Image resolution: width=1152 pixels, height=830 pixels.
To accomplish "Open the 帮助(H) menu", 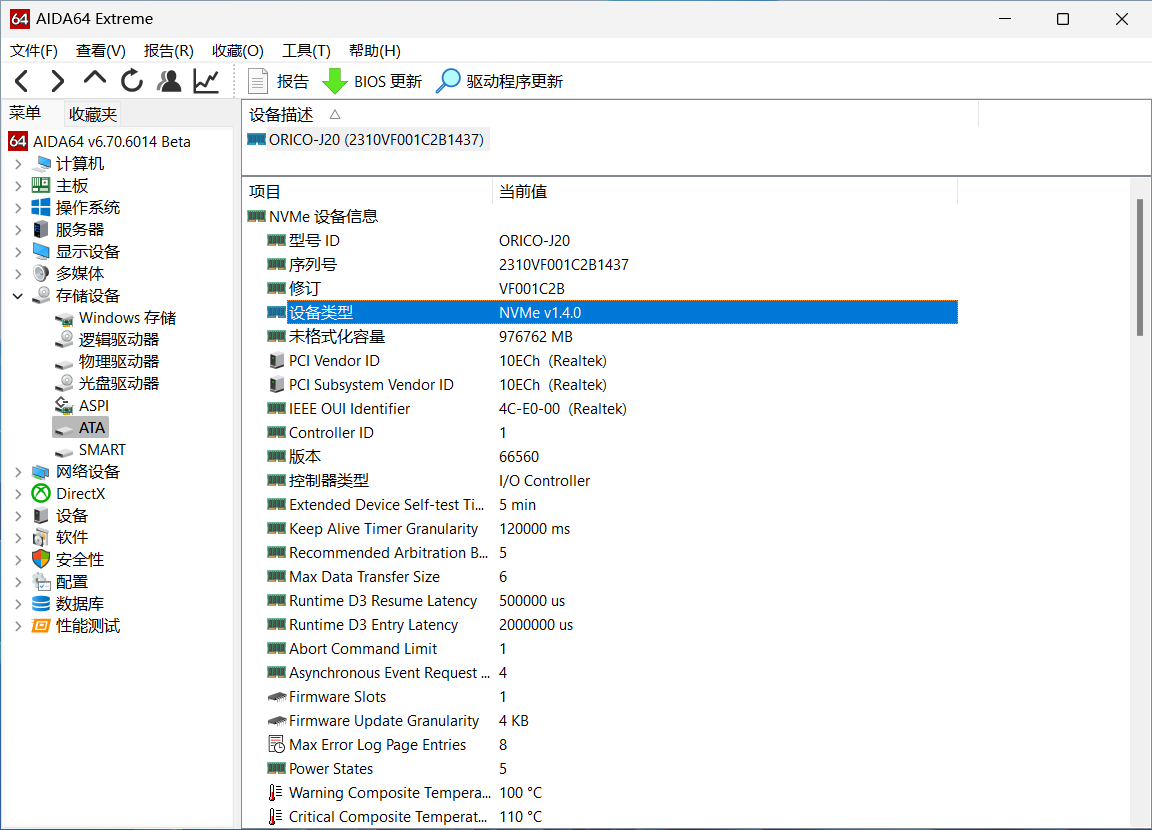I will (375, 51).
